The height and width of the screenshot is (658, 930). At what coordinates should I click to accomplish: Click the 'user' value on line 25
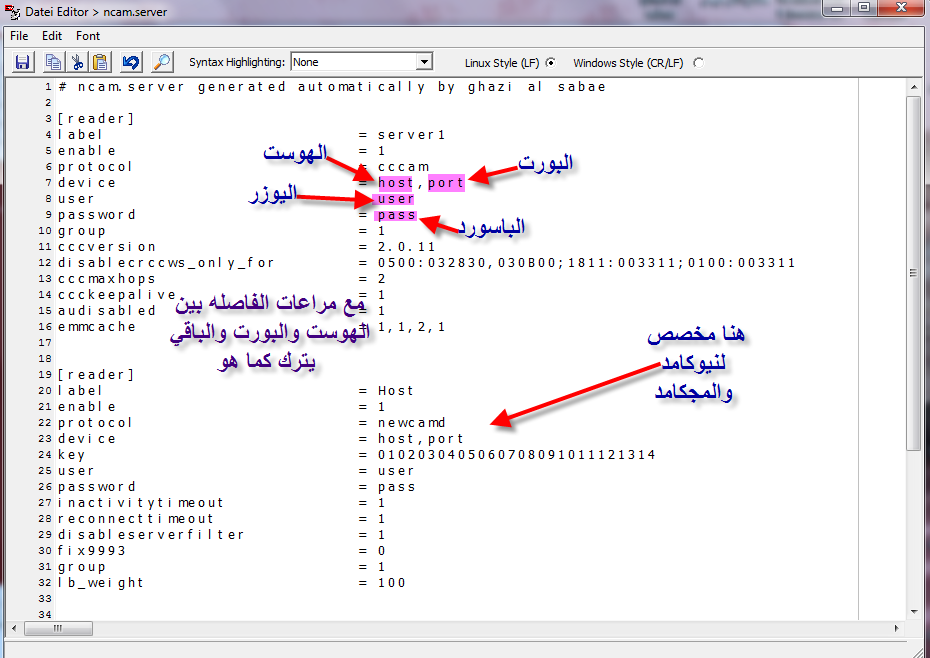[x=396, y=471]
